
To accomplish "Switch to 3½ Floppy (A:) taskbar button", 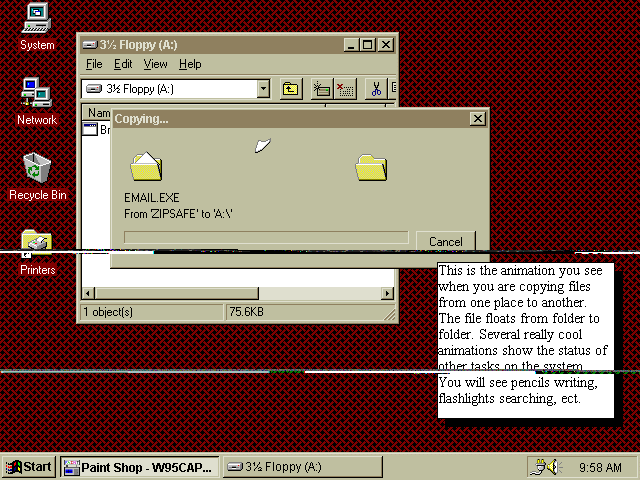I will click(x=303, y=467).
